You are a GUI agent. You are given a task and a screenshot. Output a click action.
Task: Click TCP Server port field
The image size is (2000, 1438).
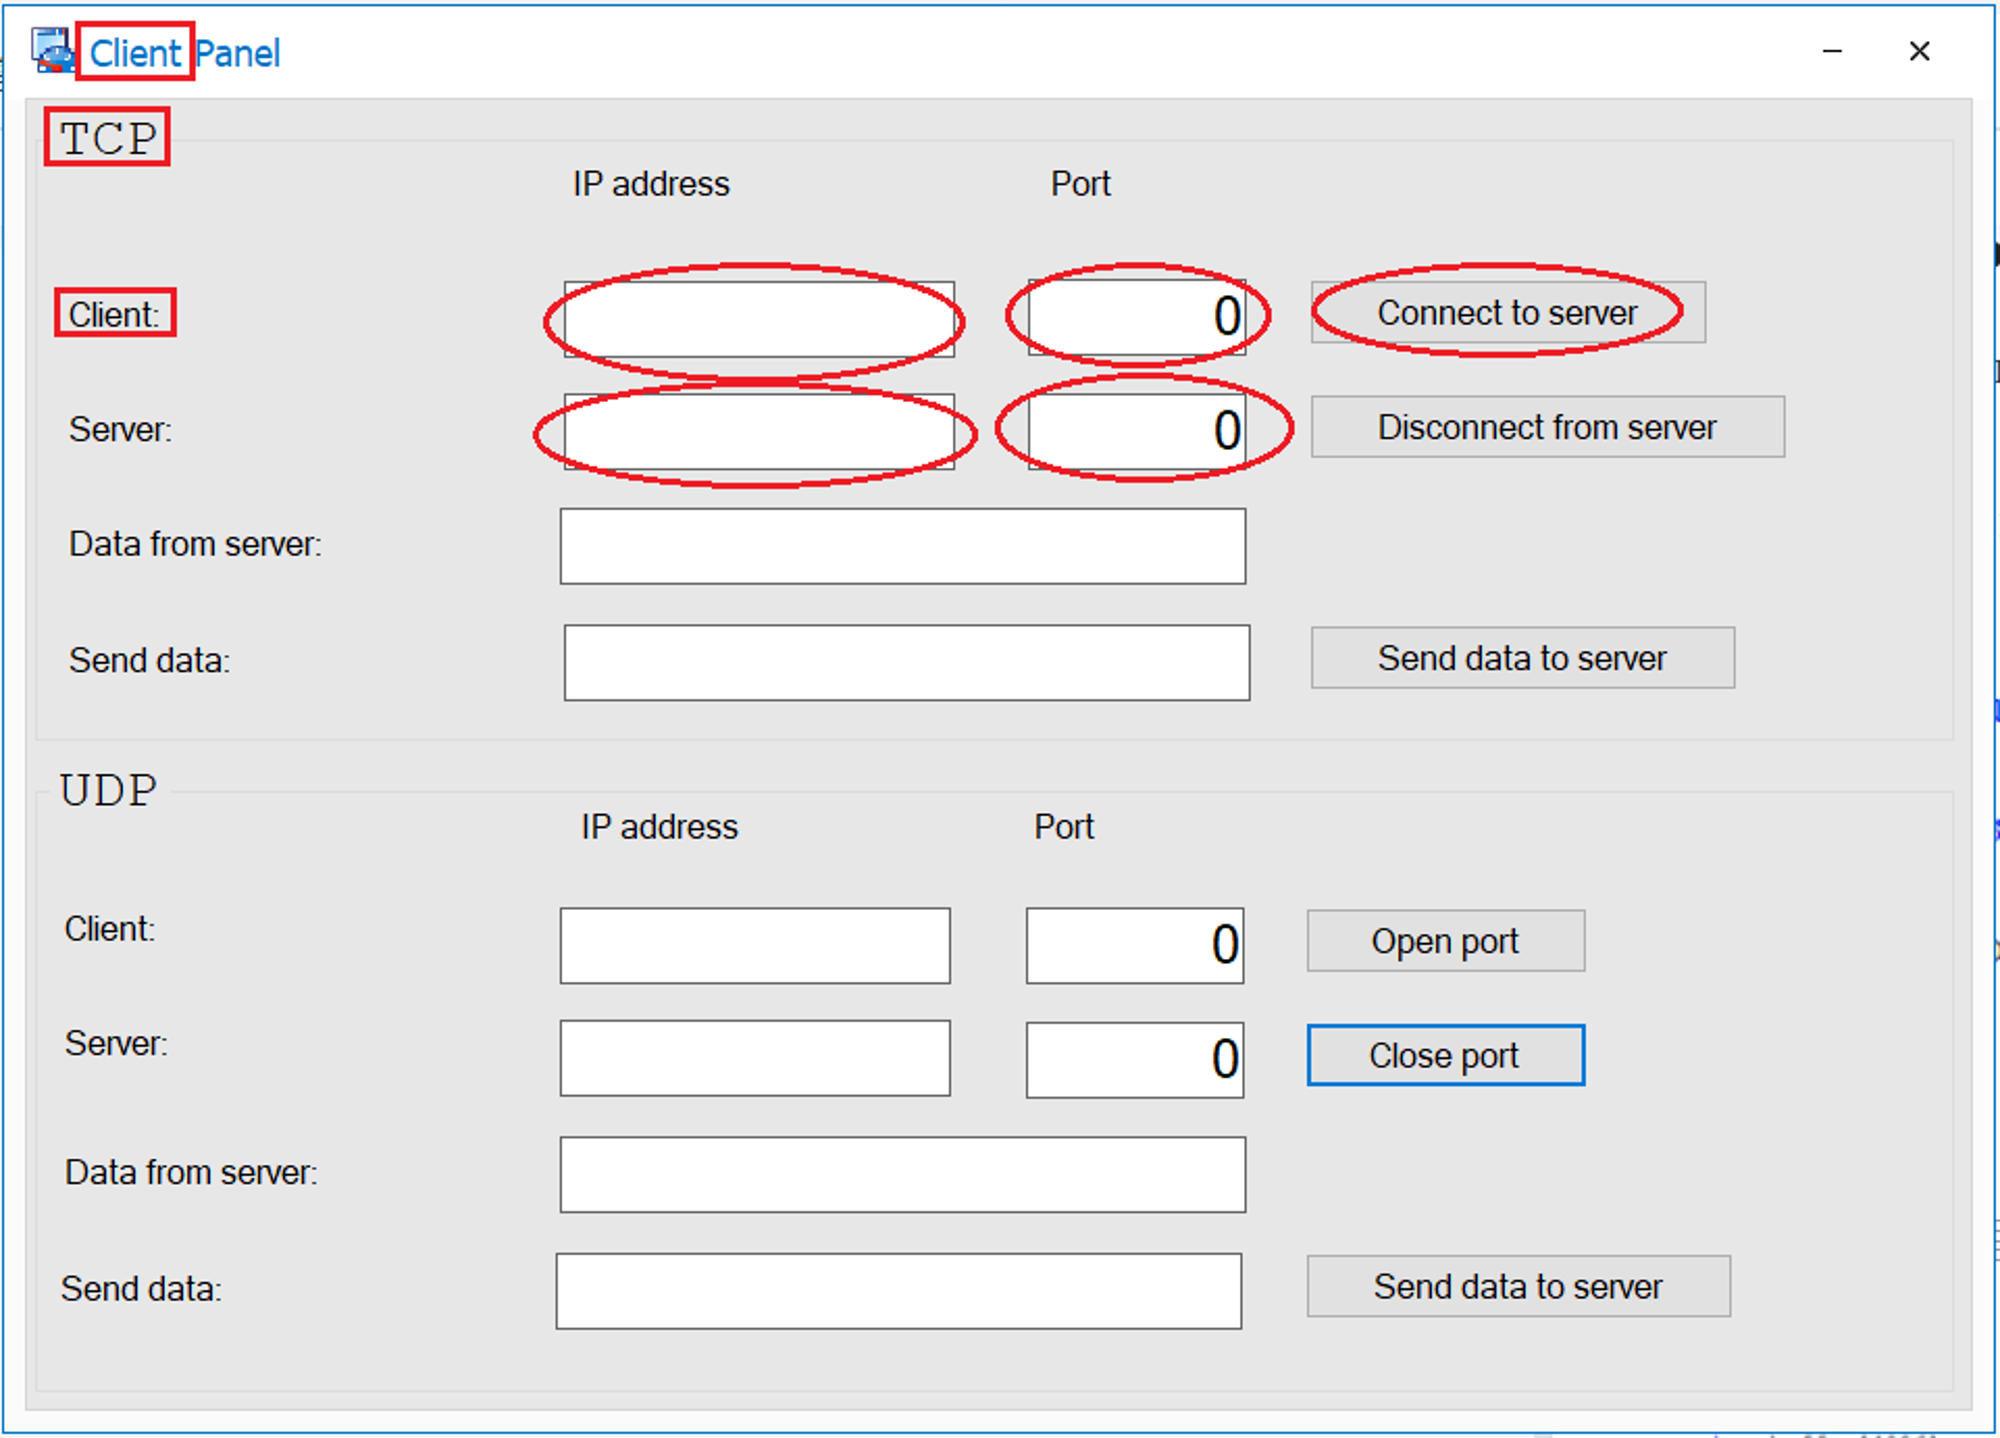pyautogui.click(x=1136, y=431)
